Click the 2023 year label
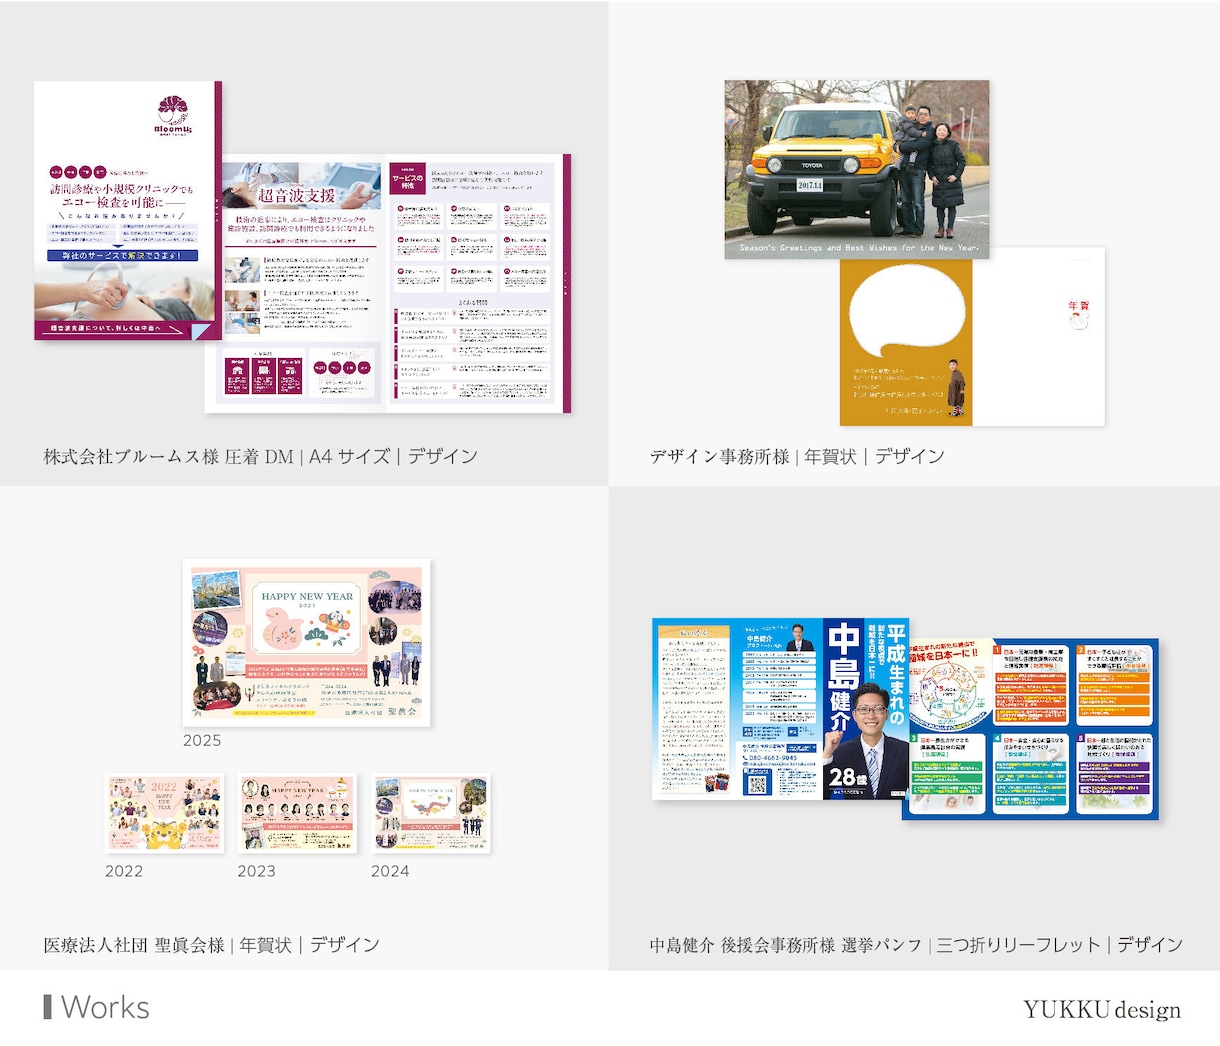Viewport: 1220px width, 1046px height. pyautogui.click(x=256, y=872)
